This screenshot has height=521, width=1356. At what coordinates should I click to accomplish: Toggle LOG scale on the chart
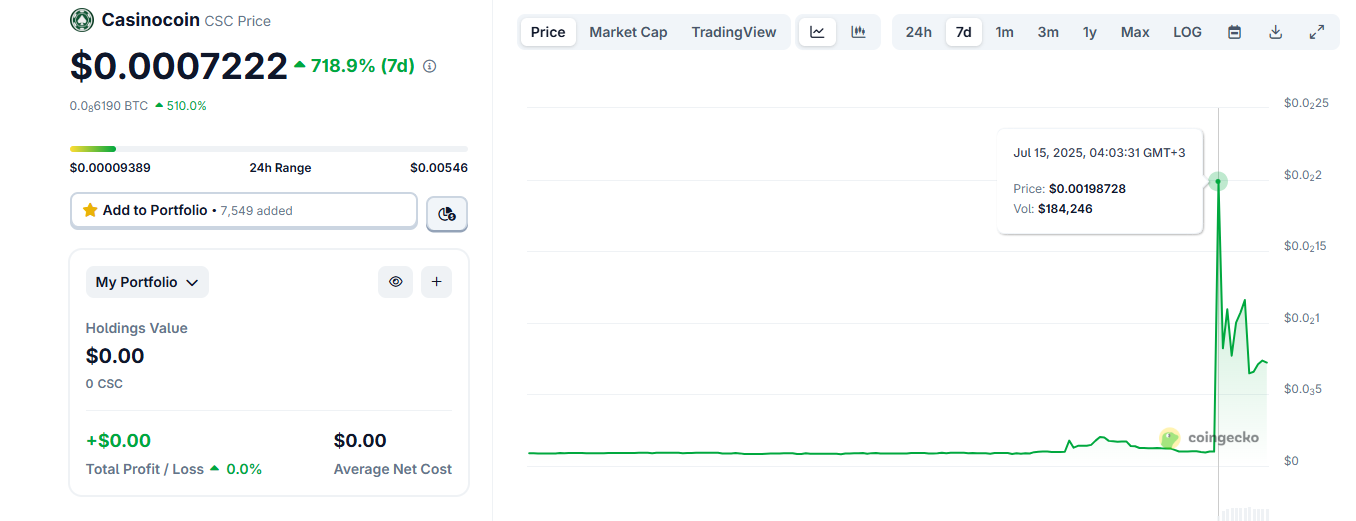click(x=1188, y=32)
